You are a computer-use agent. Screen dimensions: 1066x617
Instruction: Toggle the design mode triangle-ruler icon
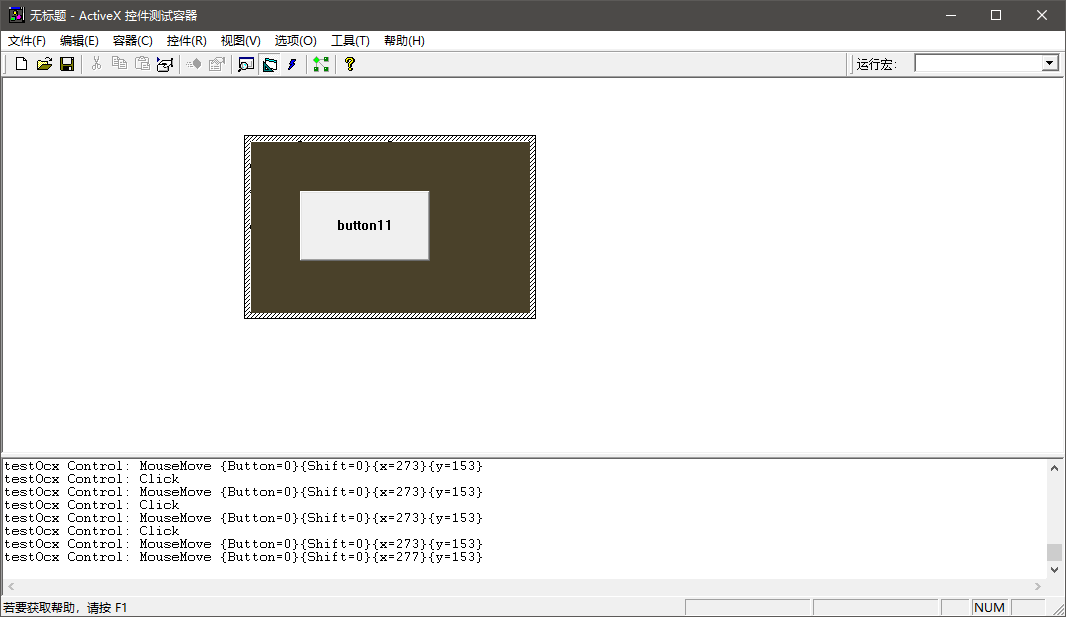[269, 64]
